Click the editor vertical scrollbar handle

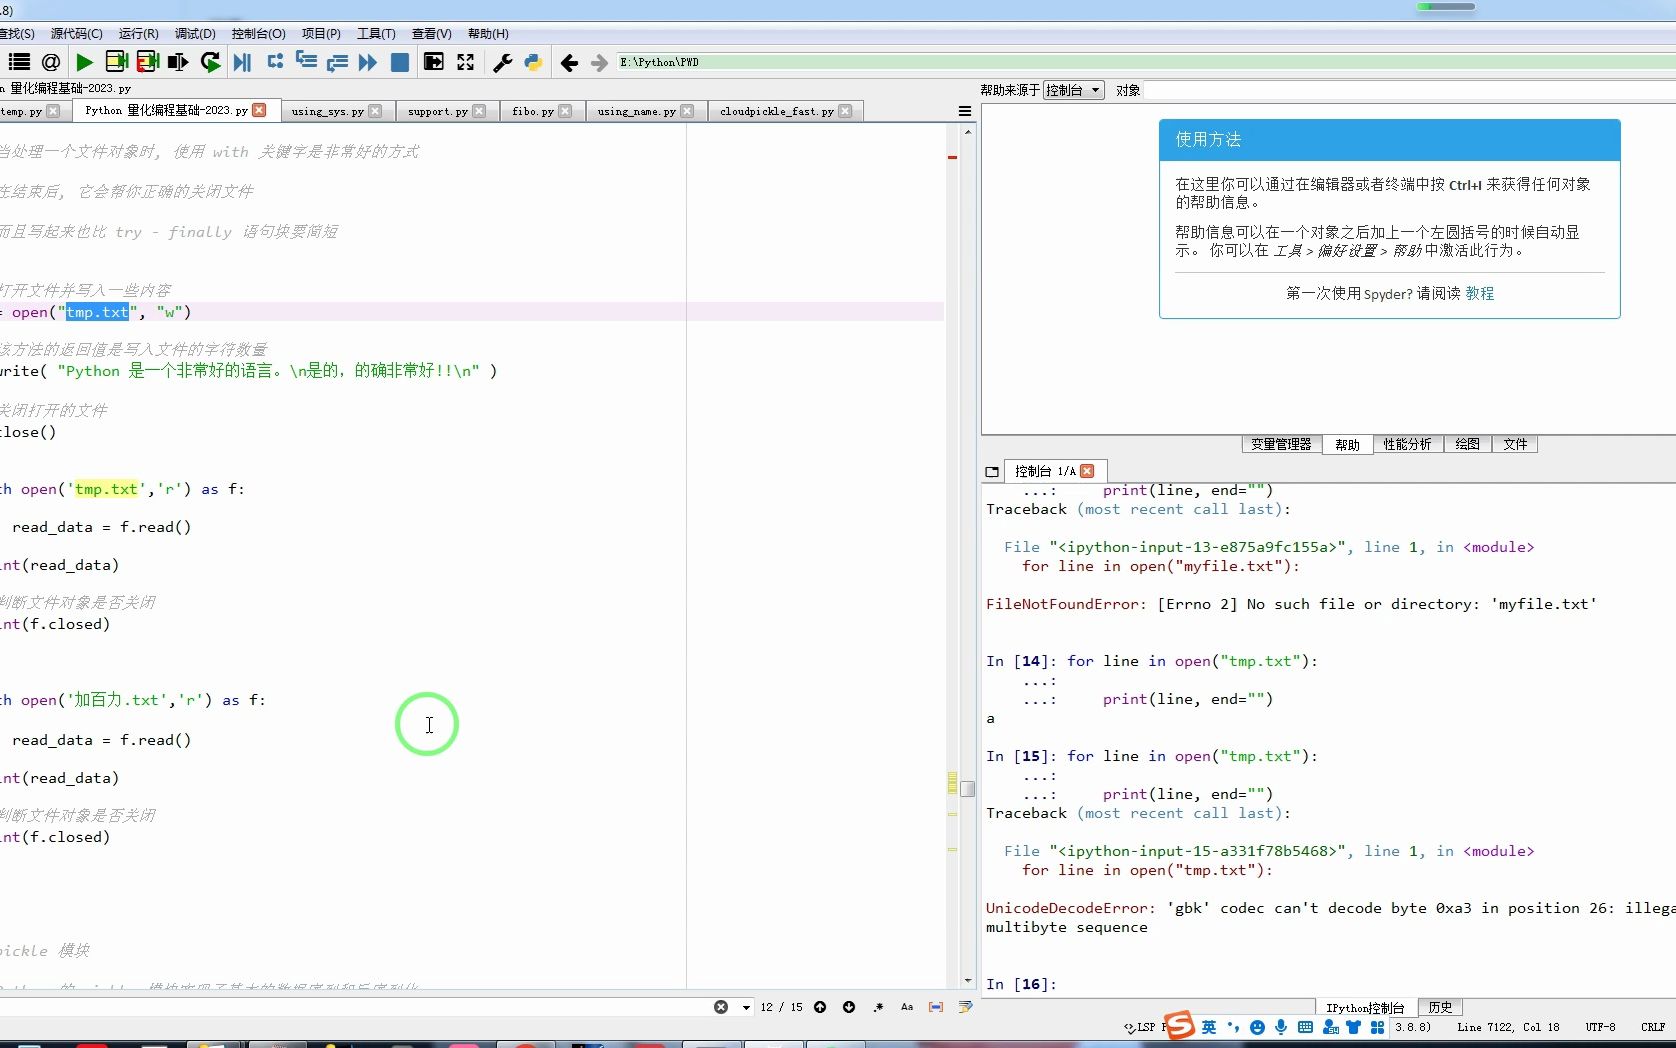[967, 788]
